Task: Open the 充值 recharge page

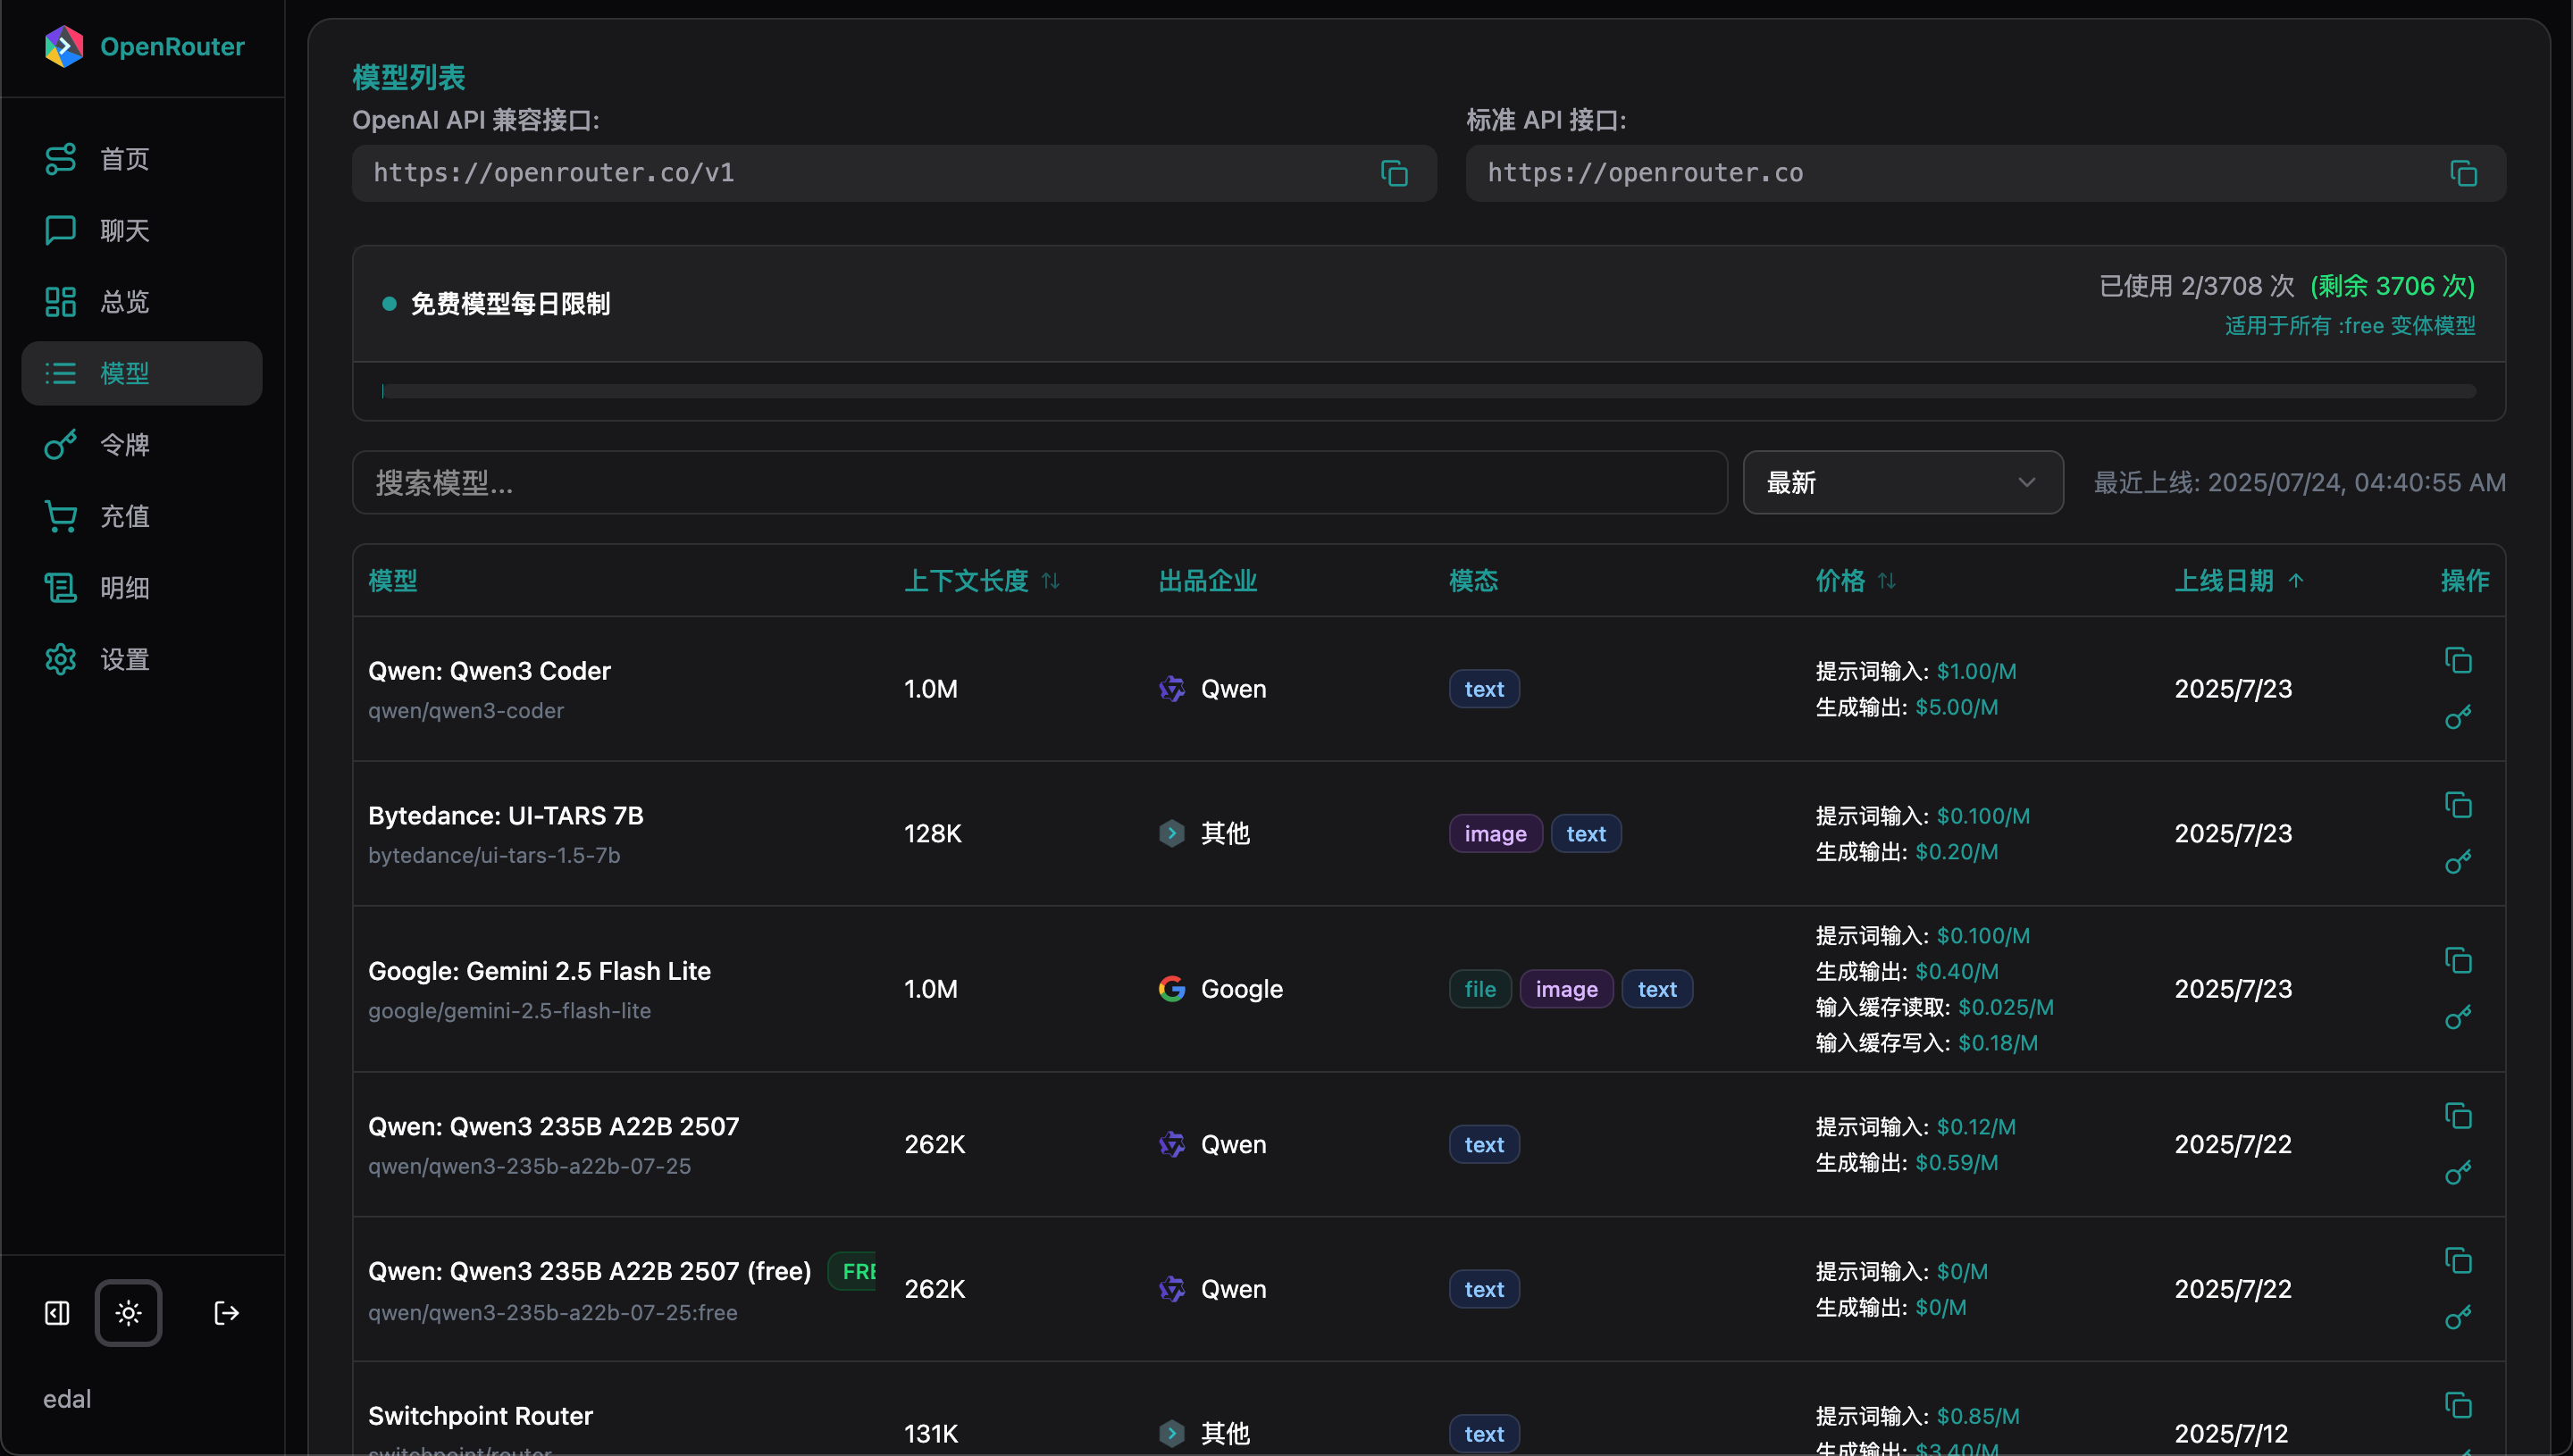Action: tap(142, 516)
